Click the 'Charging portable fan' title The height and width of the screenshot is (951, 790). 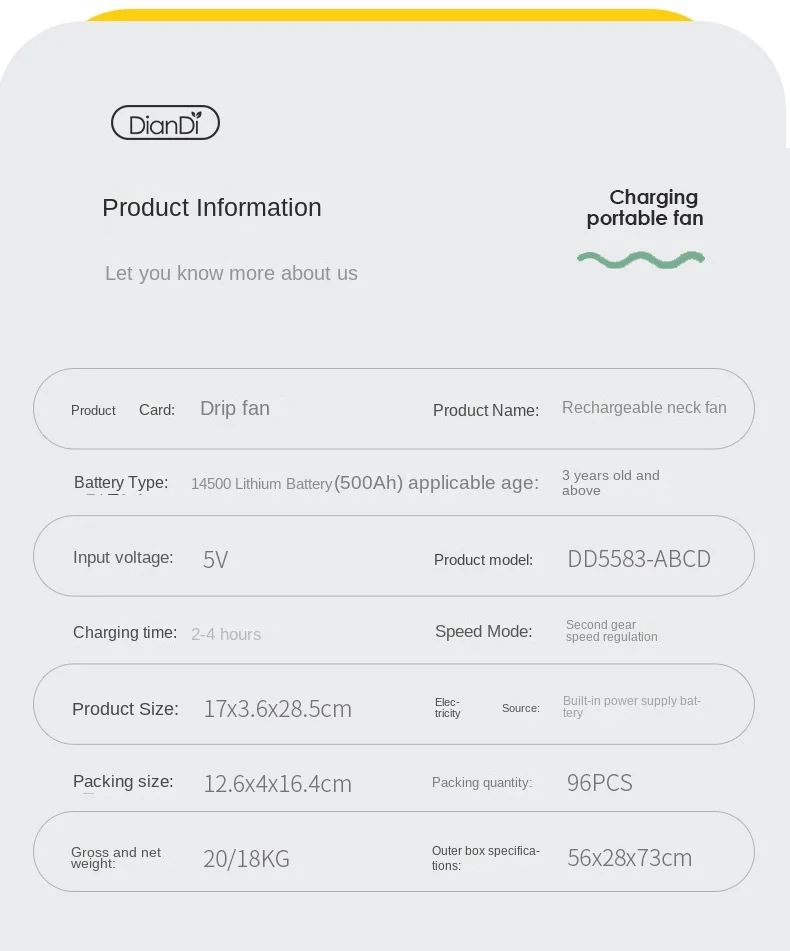(x=646, y=208)
